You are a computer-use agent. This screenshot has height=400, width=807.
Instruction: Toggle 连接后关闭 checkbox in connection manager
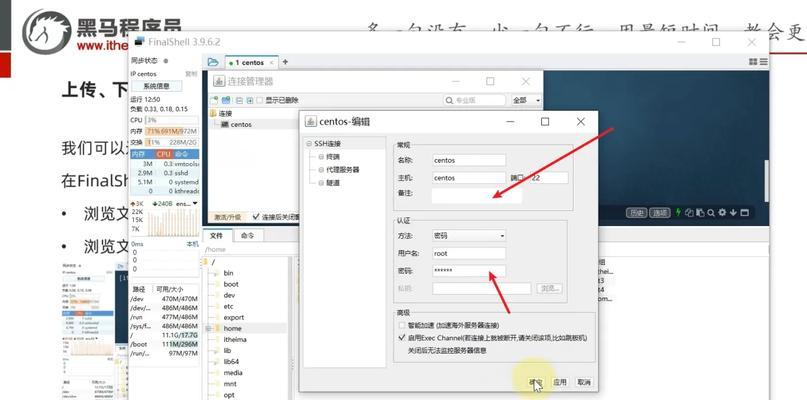(x=256, y=217)
